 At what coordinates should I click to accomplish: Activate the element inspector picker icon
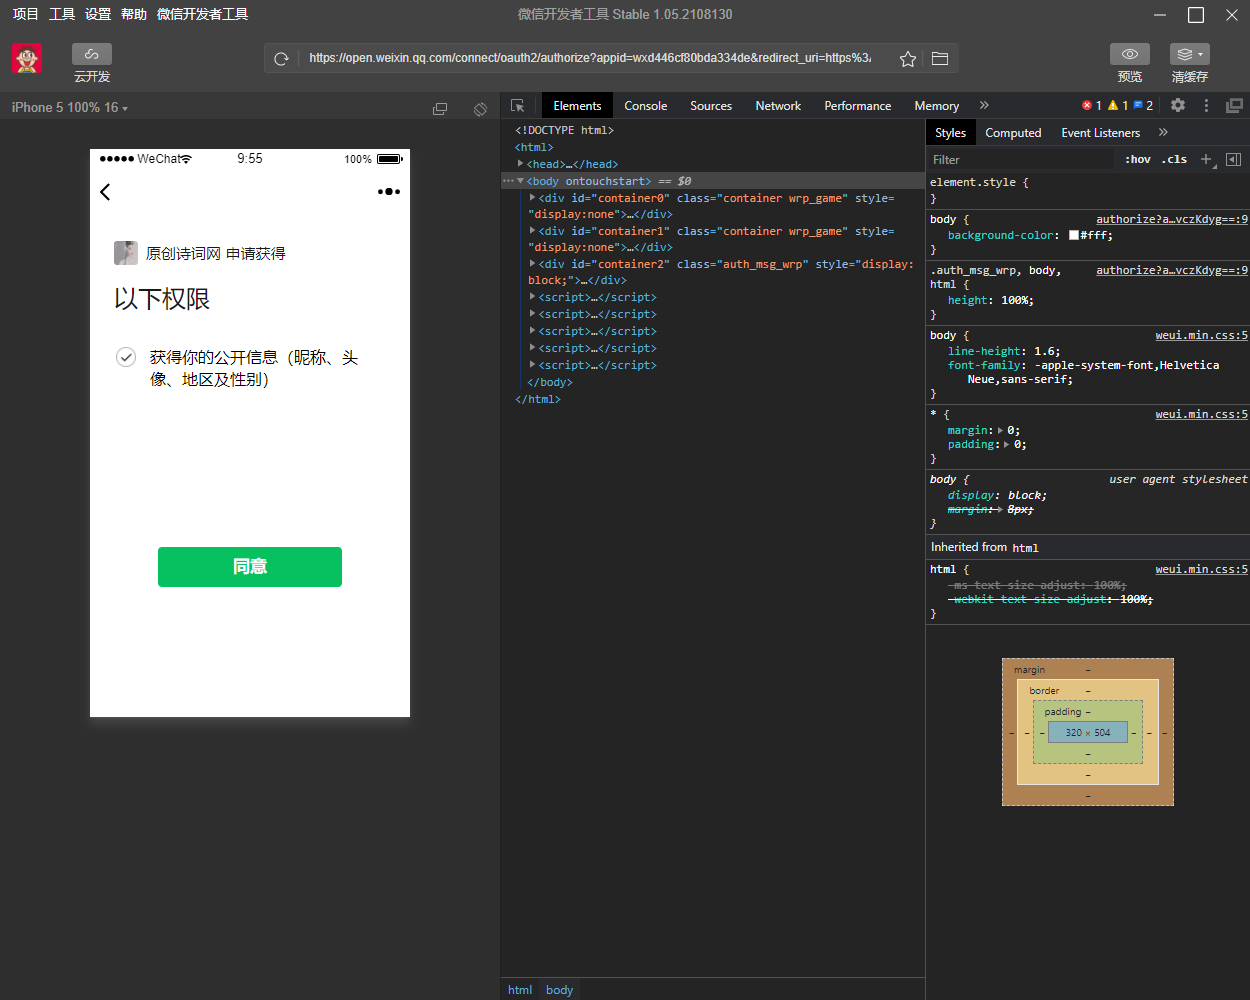518,105
